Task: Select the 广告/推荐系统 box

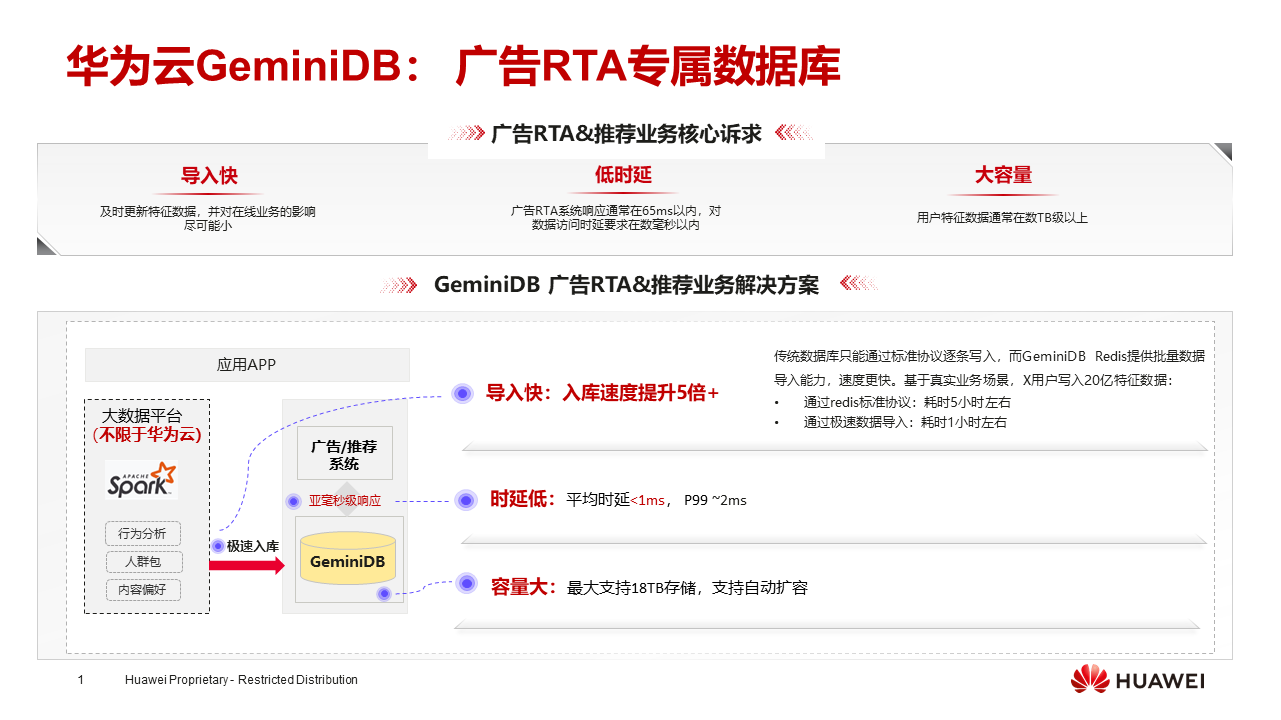Action: coord(345,454)
